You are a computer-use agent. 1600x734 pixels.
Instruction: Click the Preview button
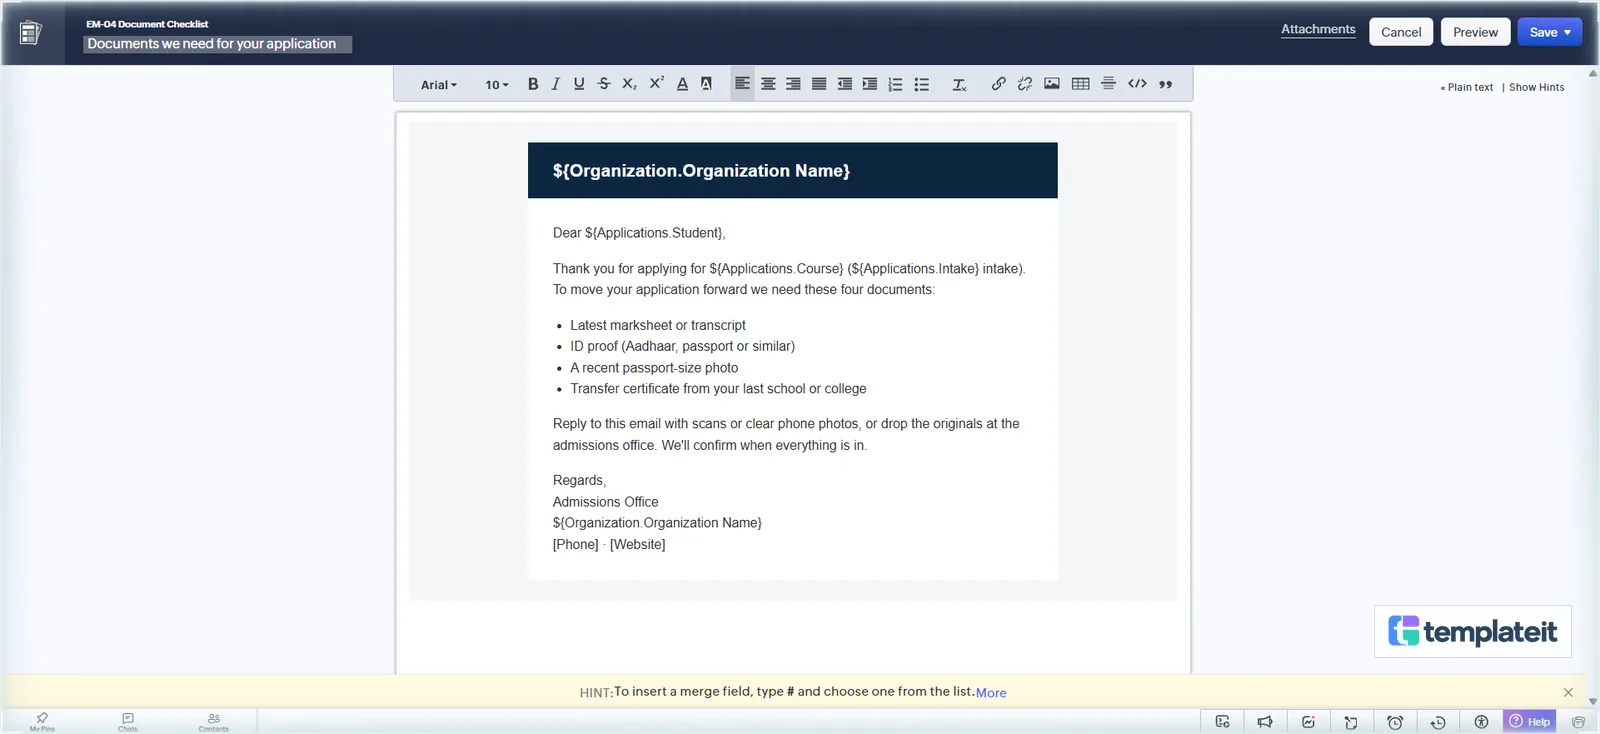pyautogui.click(x=1475, y=32)
